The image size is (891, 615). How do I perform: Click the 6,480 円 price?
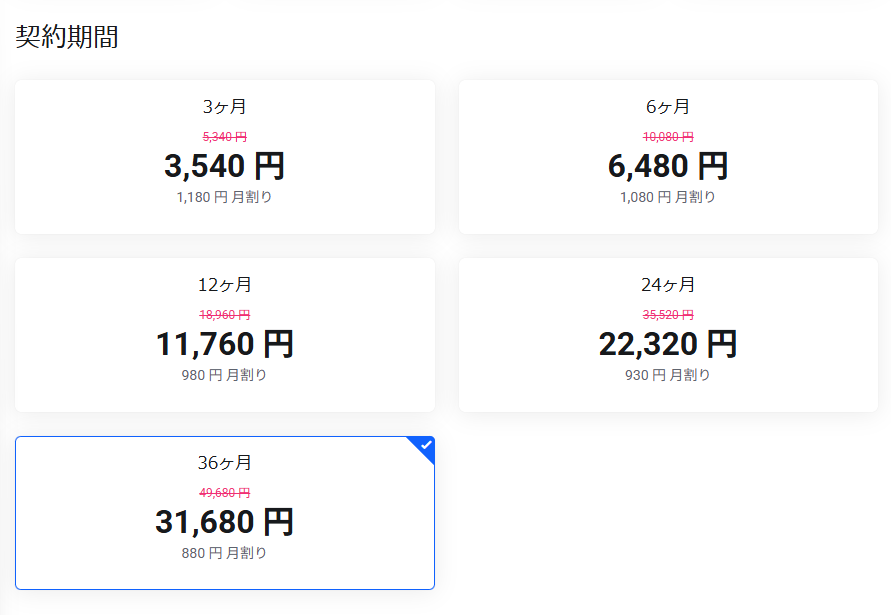coord(667,166)
